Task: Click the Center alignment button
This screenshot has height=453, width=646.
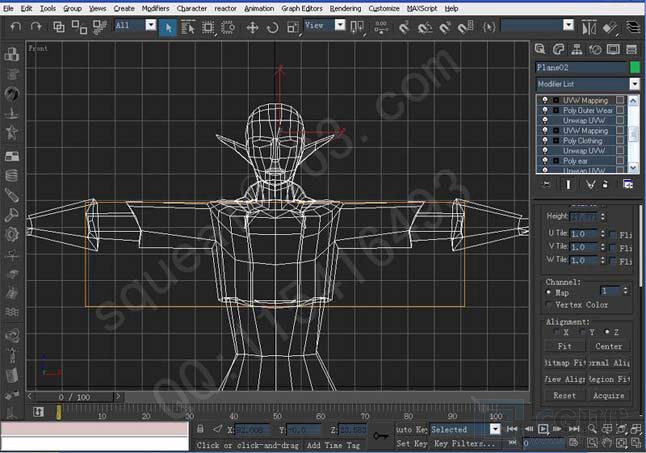Action: (x=609, y=346)
